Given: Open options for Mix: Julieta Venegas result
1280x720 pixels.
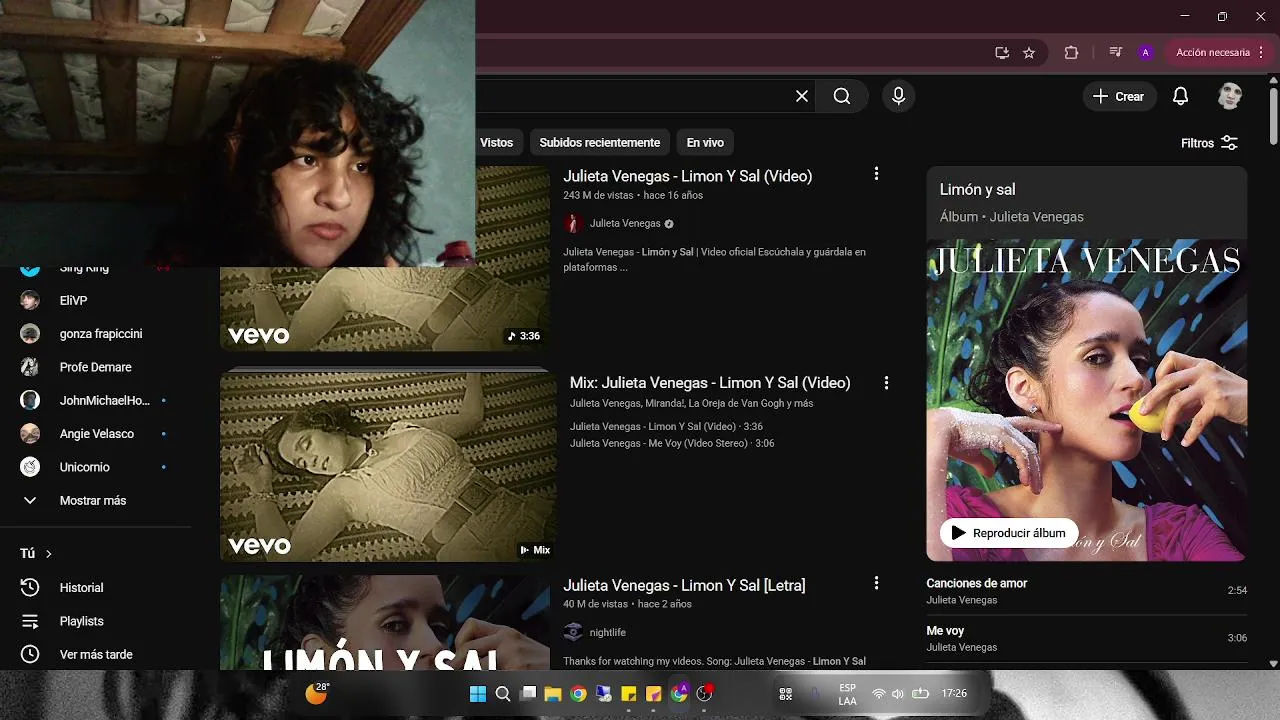Looking at the screenshot, I should tap(886, 383).
